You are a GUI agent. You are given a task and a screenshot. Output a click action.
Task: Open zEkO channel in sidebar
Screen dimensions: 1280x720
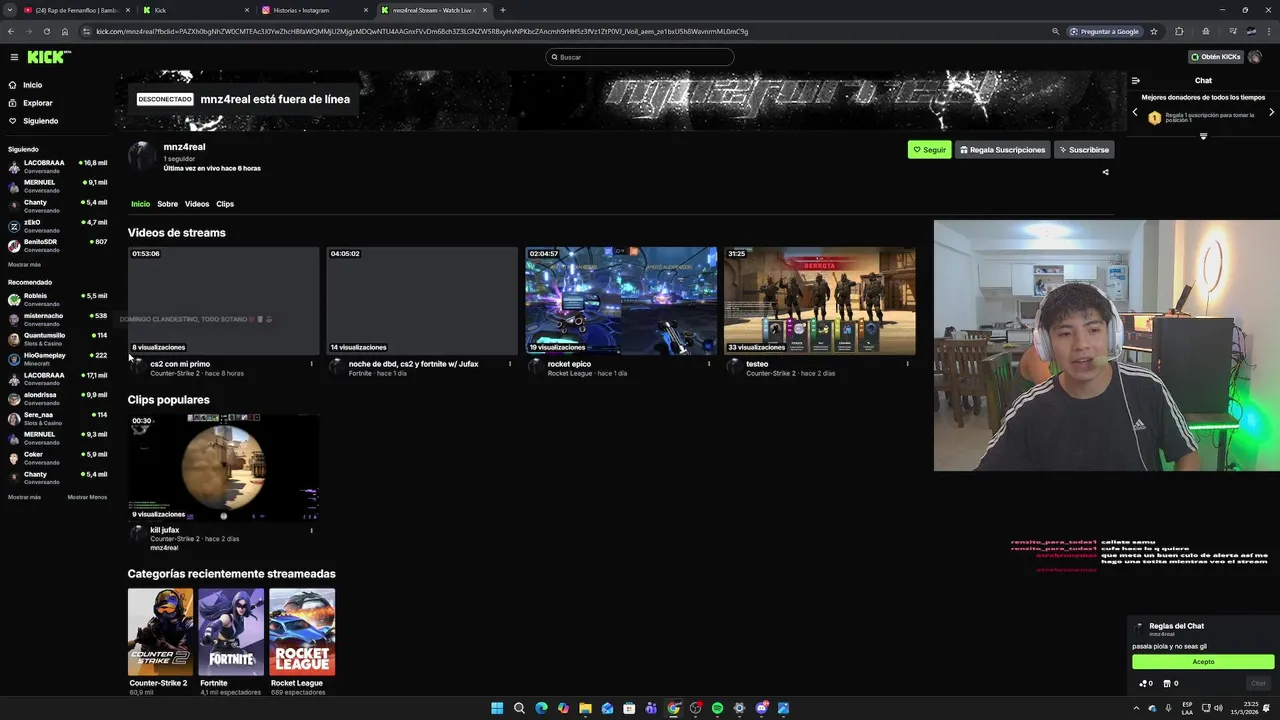coord(57,226)
